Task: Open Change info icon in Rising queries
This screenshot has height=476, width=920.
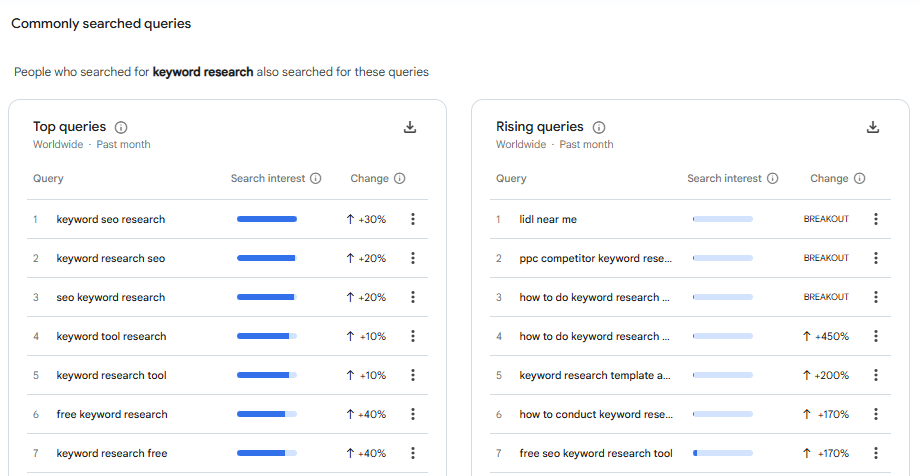Action: click(860, 178)
